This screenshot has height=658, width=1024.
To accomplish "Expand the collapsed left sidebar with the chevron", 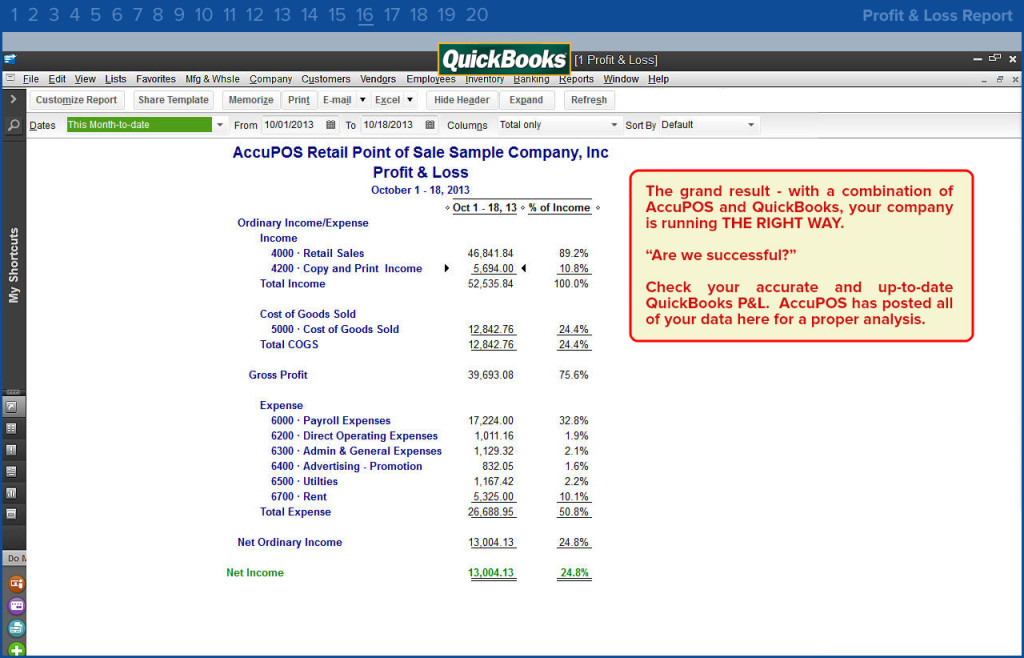I will coord(13,99).
